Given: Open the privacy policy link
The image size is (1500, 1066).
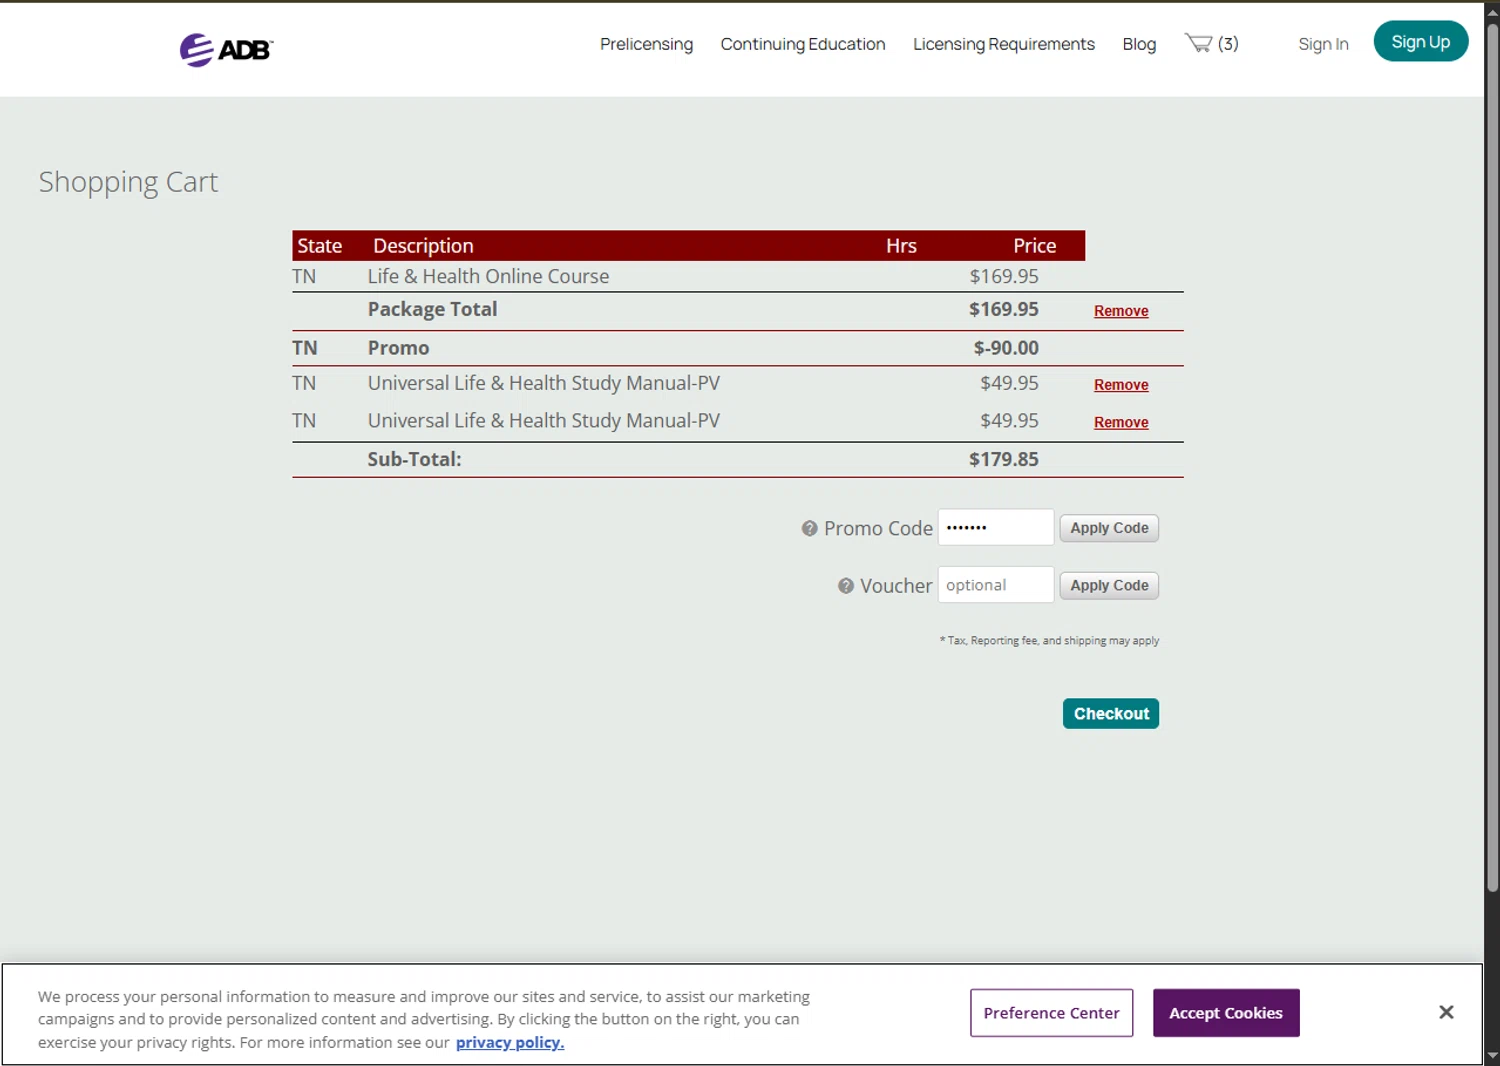Looking at the screenshot, I should [510, 1042].
